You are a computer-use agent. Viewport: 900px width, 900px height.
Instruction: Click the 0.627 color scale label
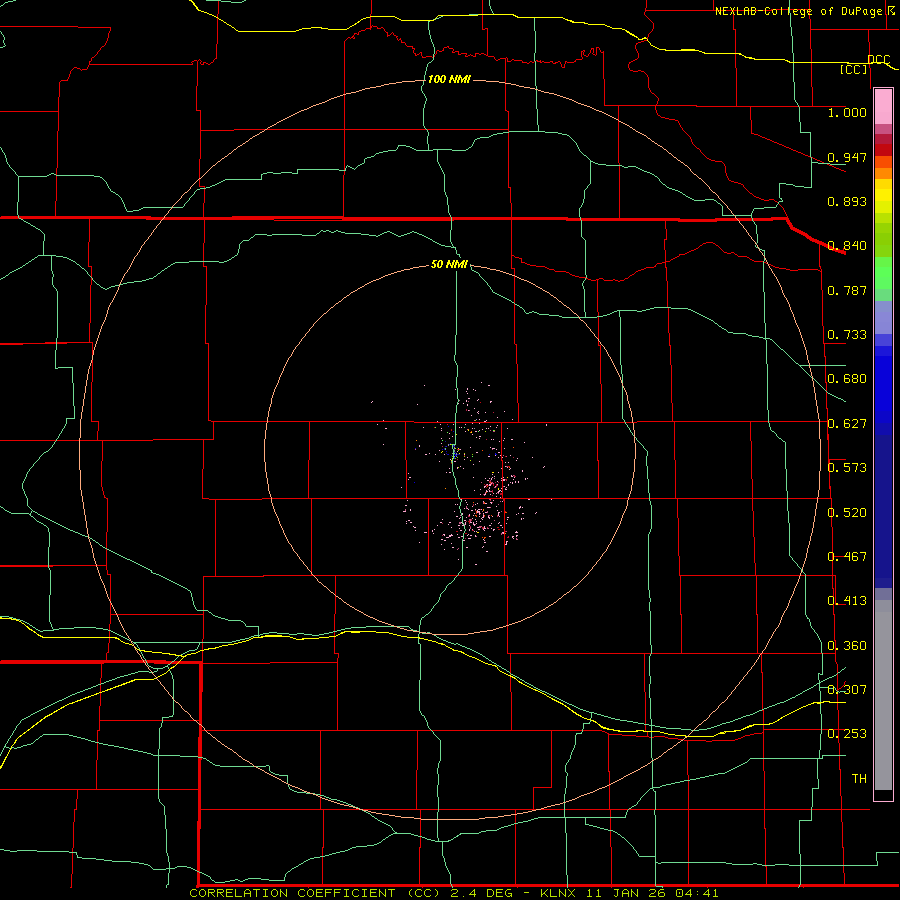click(x=847, y=424)
